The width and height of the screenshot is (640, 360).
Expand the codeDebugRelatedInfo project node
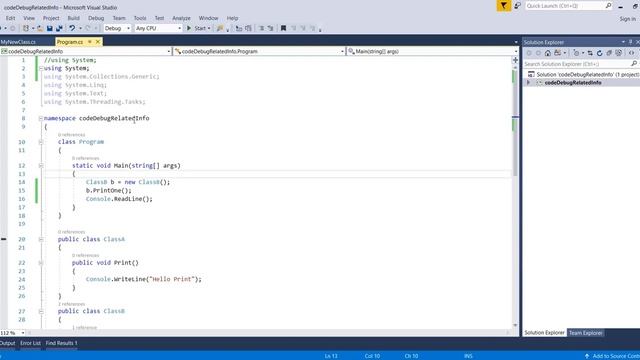(x=529, y=82)
